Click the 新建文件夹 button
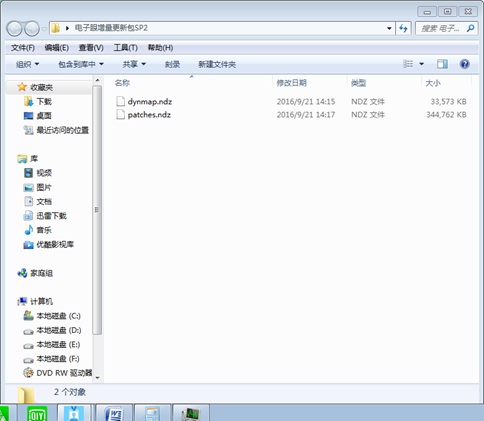This screenshot has width=484, height=421. pos(217,64)
